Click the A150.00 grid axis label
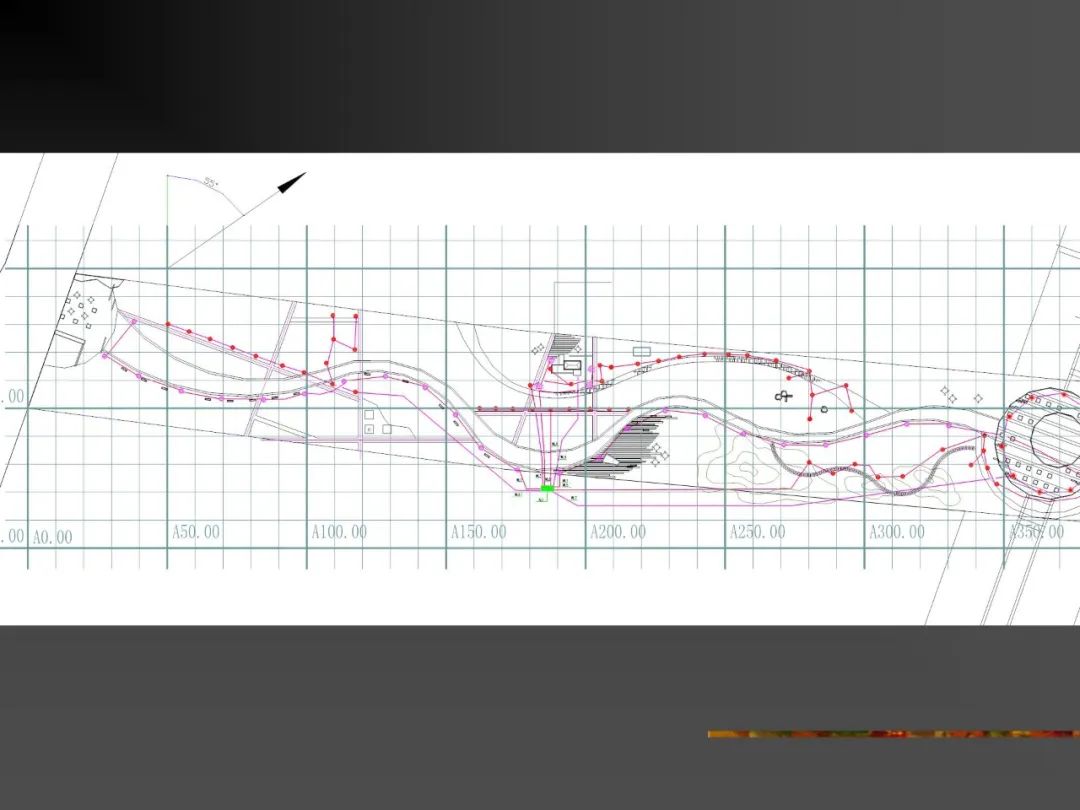Screen dimensions: 1080x810 (479, 532)
